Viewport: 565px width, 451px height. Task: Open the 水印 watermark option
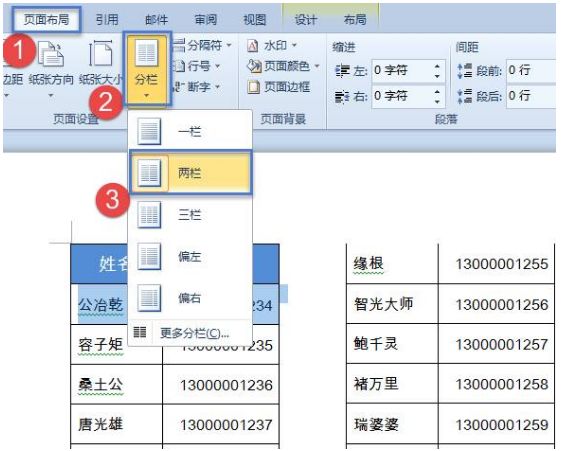(272, 45)
